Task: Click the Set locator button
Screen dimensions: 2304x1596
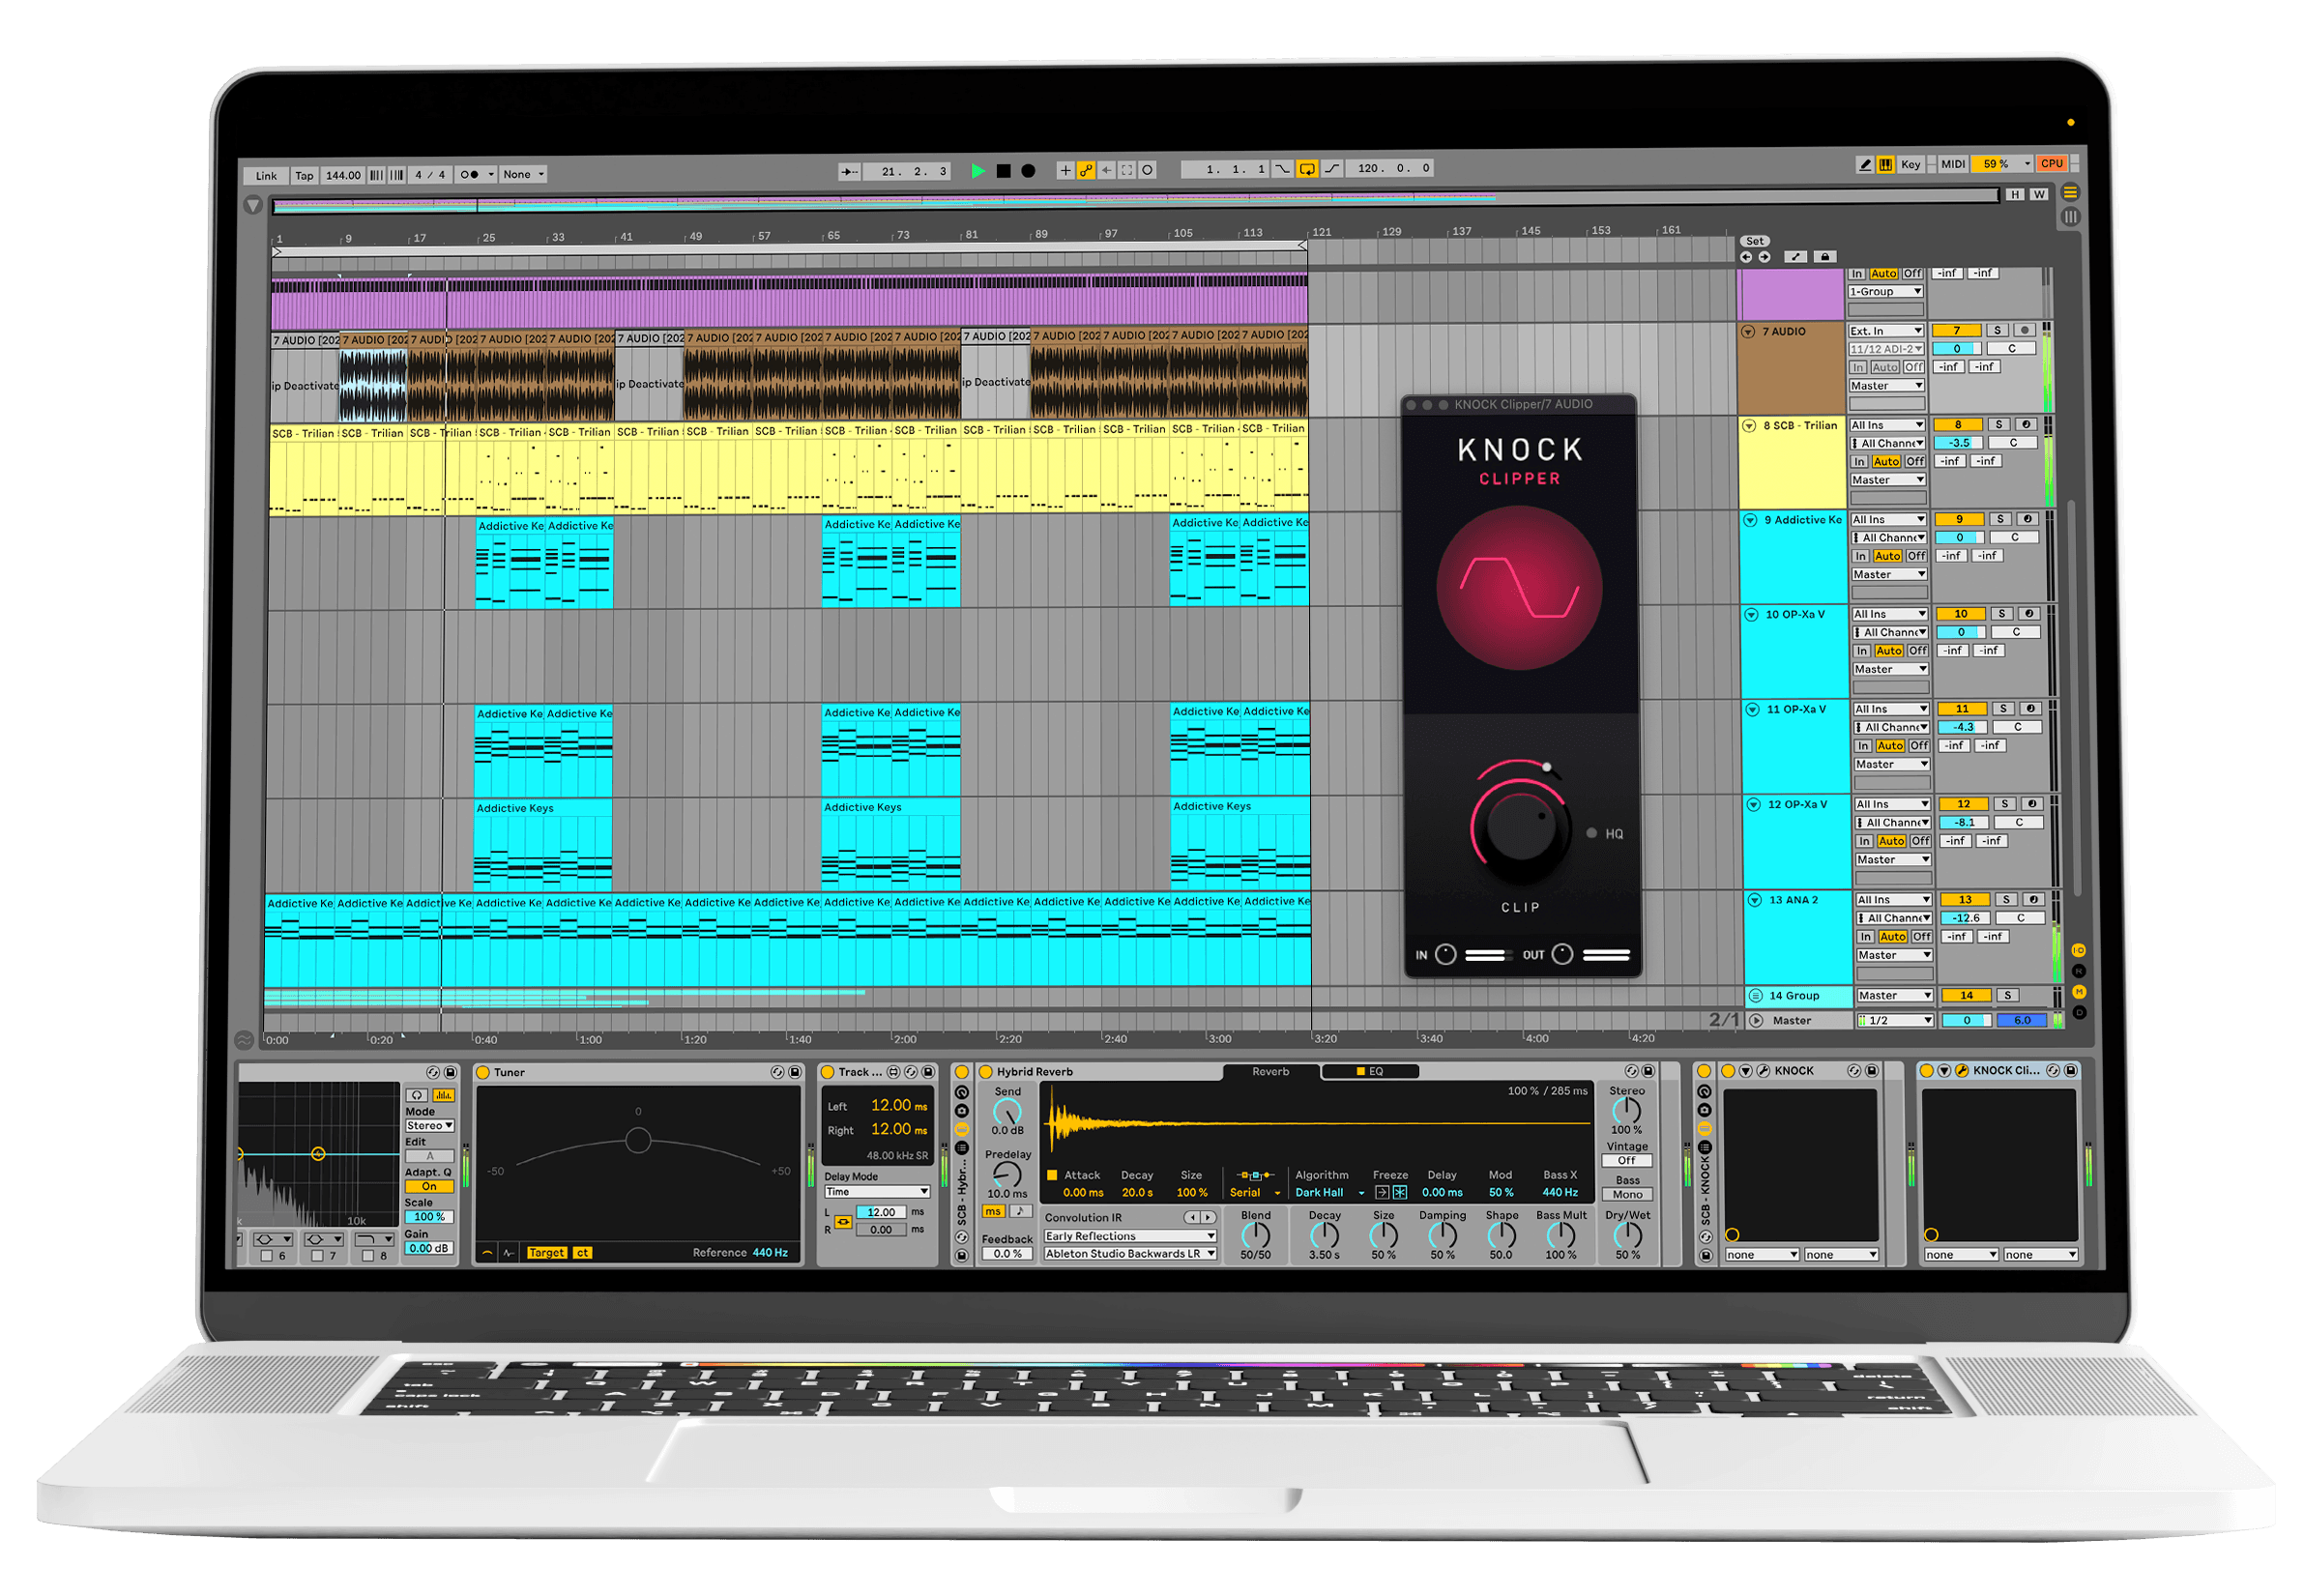Action: pos(1755,242)
